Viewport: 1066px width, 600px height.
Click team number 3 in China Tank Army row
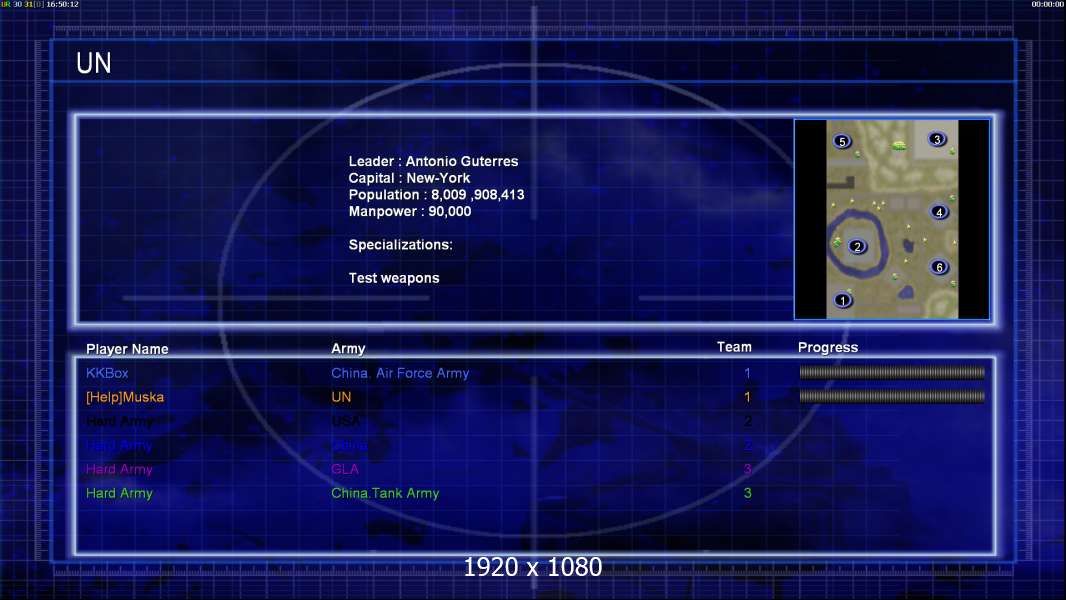pyautogui.click(x=747, y=493)
